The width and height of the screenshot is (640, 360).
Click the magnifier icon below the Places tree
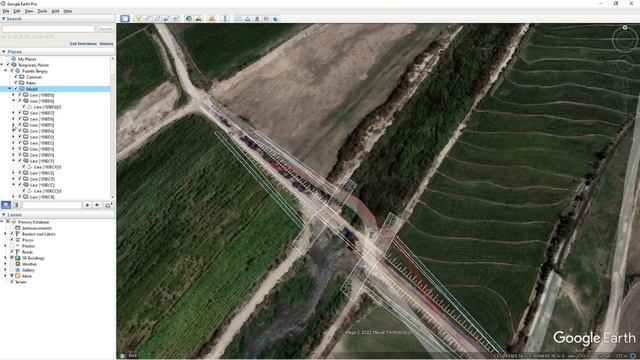(x=6, y=205)
